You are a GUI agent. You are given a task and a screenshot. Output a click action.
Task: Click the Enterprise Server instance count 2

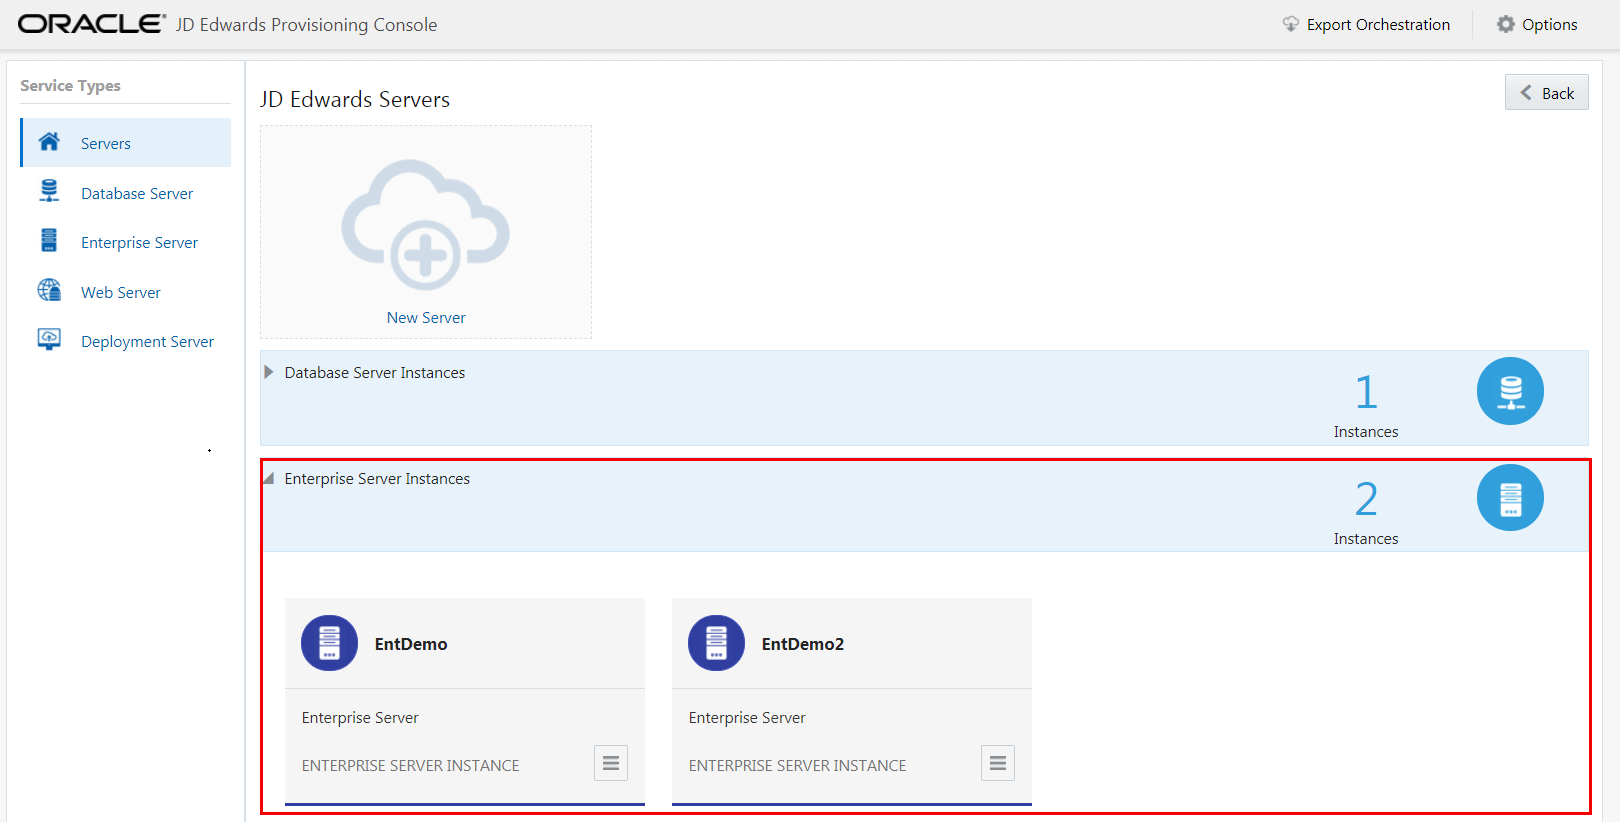click(x=1366, y=499)
